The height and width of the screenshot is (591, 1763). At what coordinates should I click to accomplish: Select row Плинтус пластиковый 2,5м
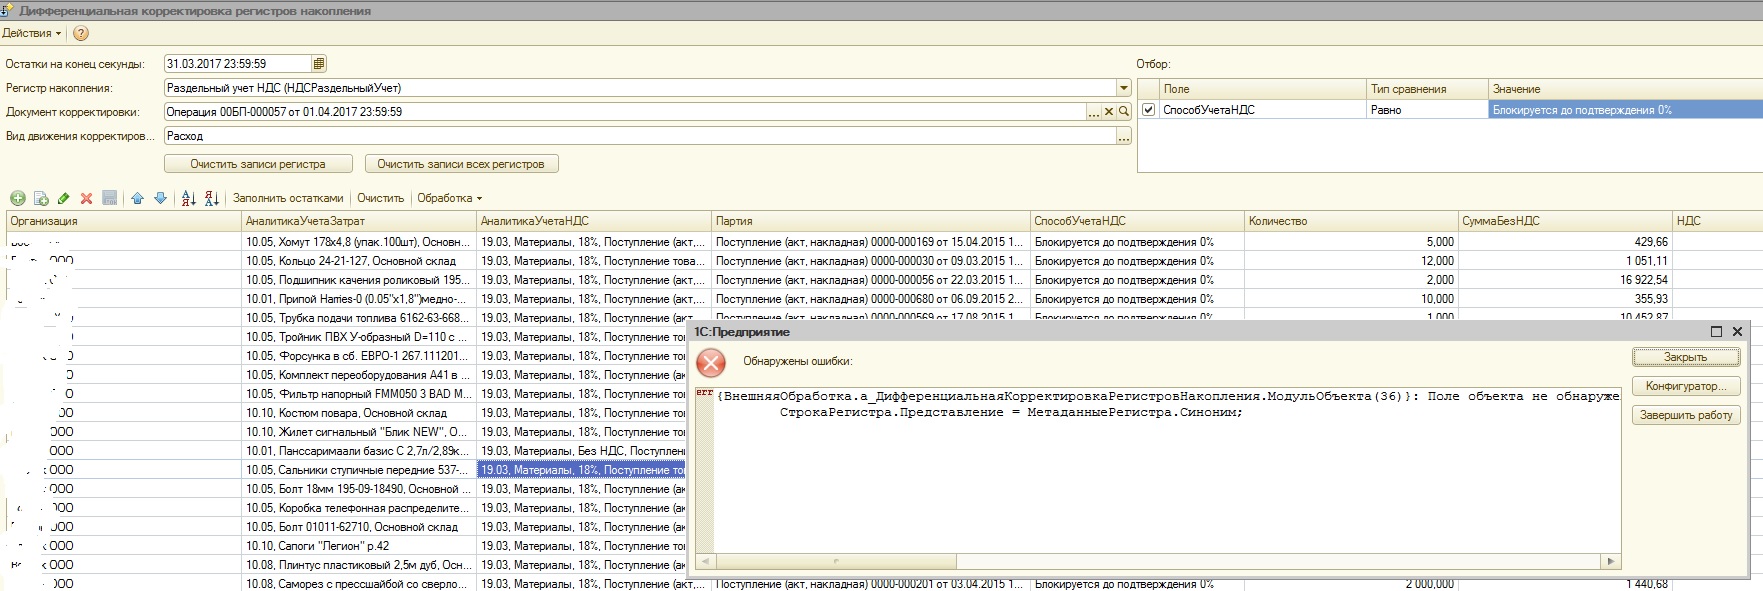359,565
